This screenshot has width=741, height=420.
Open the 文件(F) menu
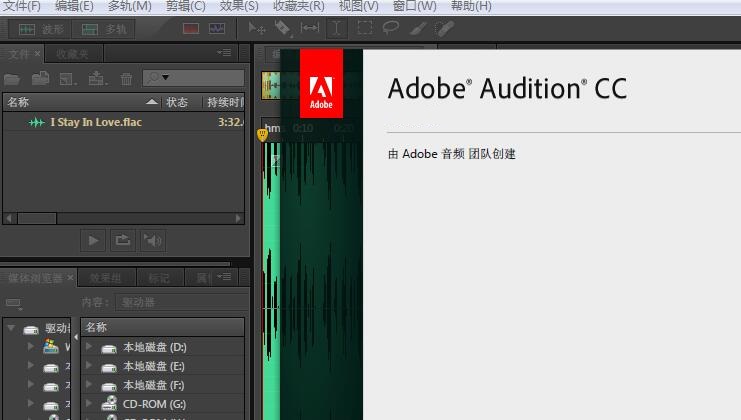tap(22, 6)
